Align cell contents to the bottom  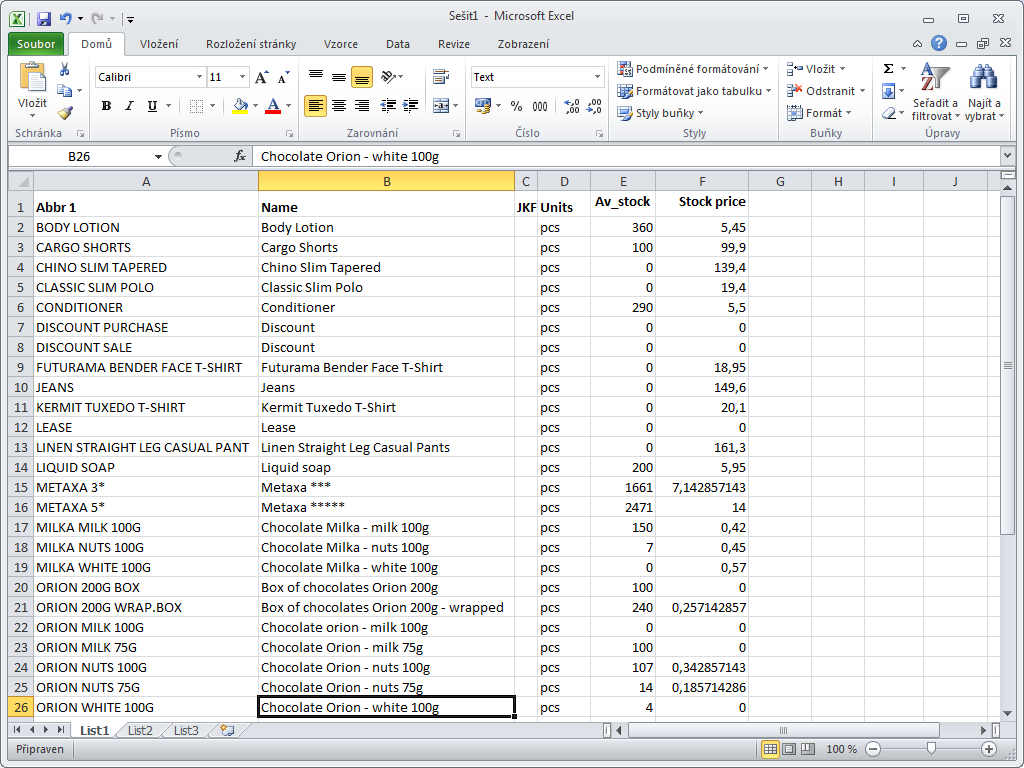pyautogui.click(x=362, y=77)
